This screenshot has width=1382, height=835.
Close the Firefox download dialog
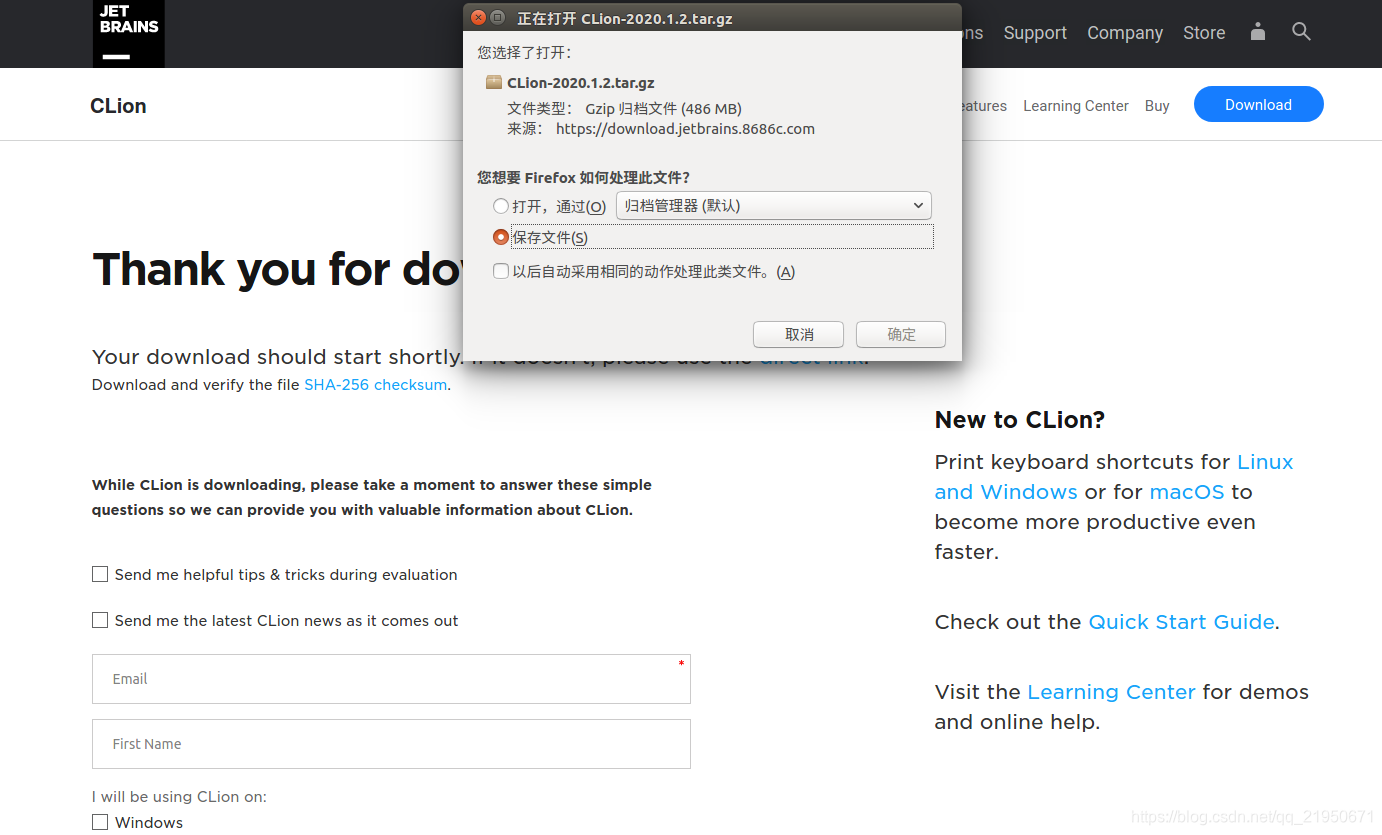click(478, 18)
